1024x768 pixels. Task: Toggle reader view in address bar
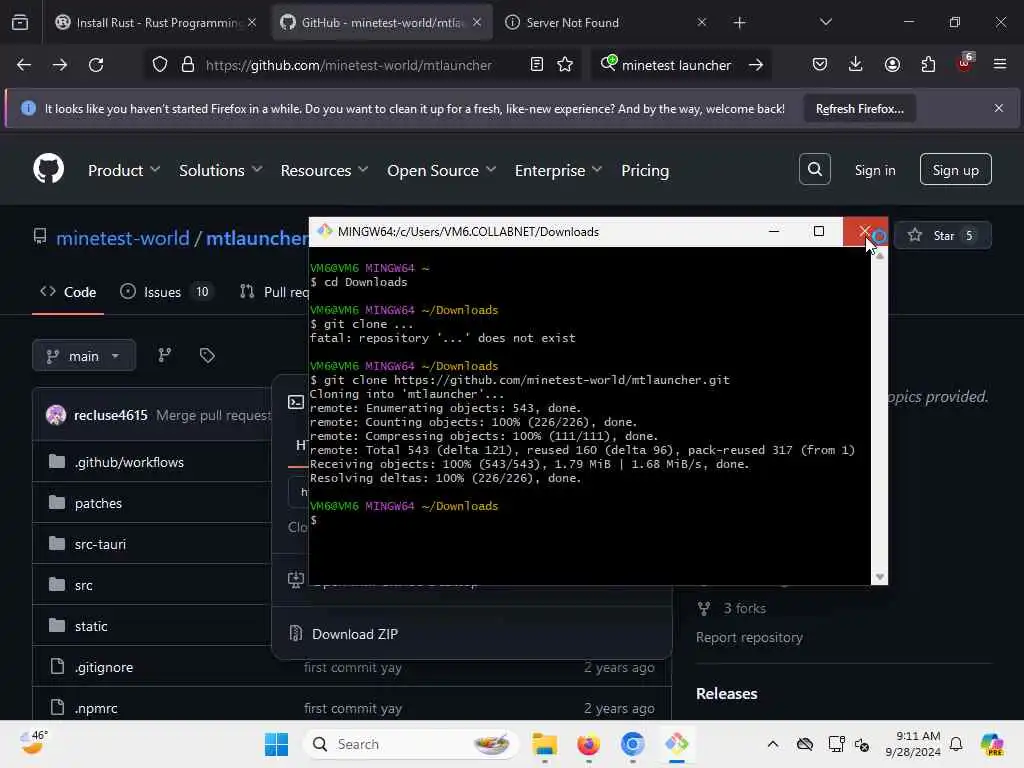coord(537,65)
